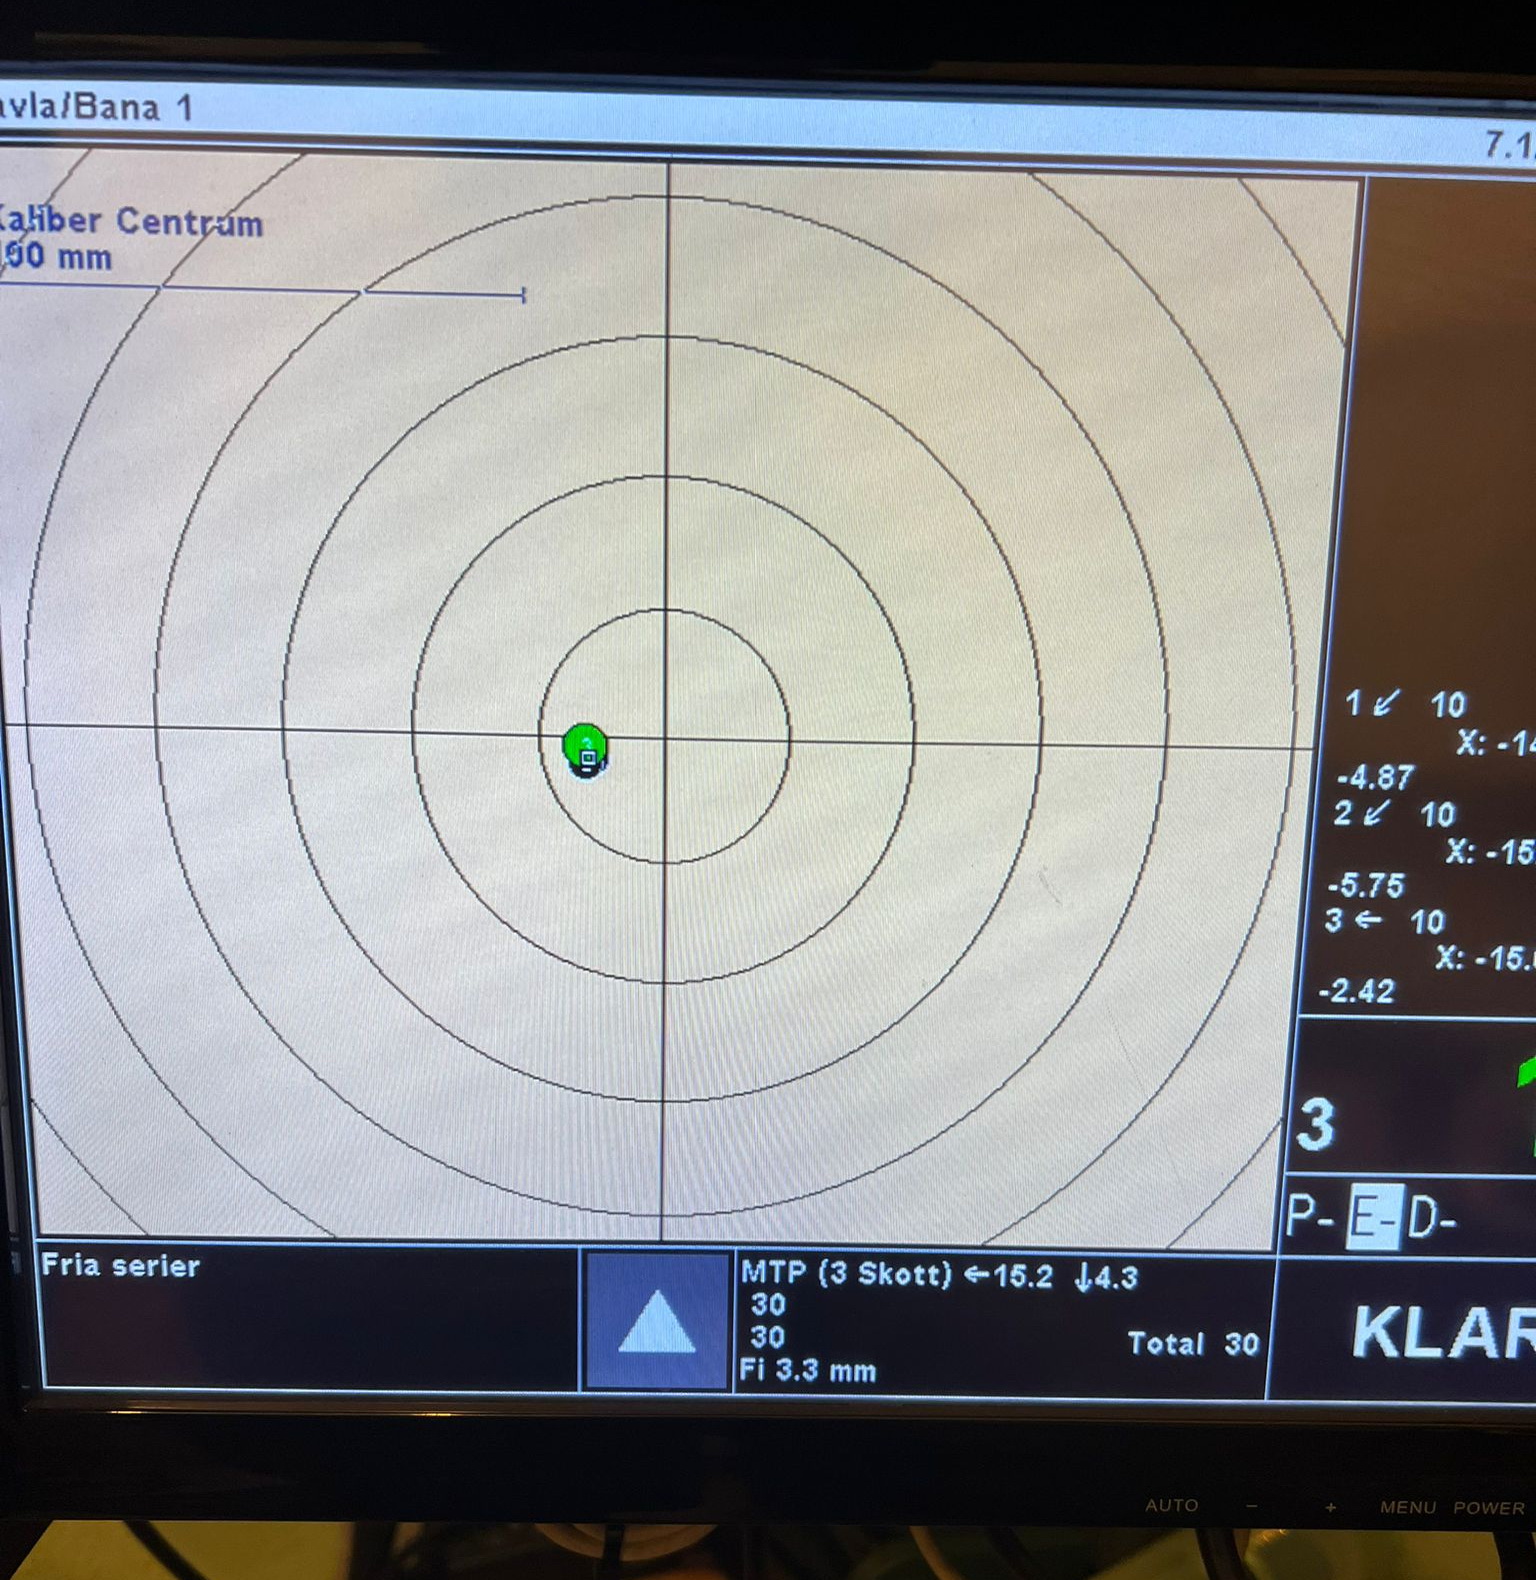Screen dimensions: 1536x1580
Task: Click the monitor's MENU button label
Action: pyautogui.click(x=1408, y=1507)
